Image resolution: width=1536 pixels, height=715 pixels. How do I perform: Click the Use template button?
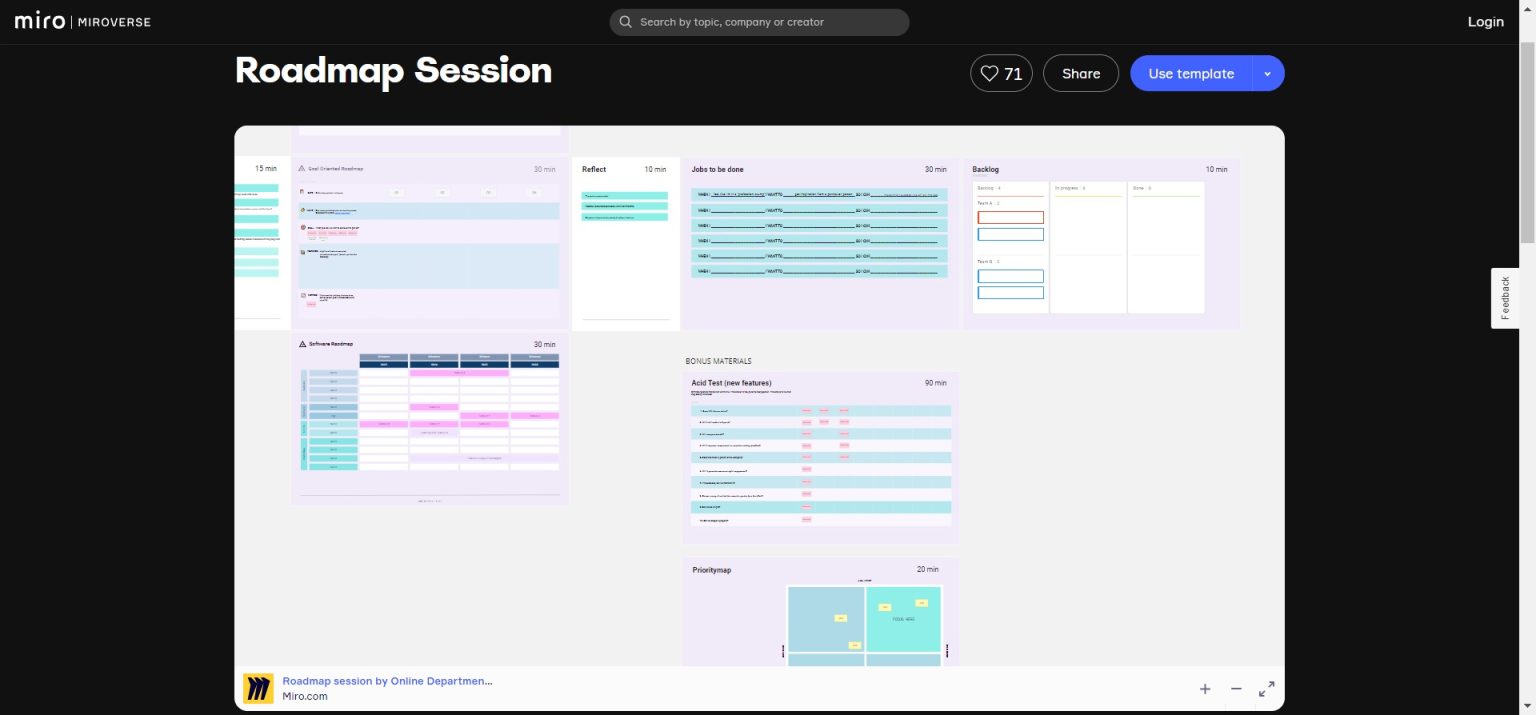pos(1191,73)
